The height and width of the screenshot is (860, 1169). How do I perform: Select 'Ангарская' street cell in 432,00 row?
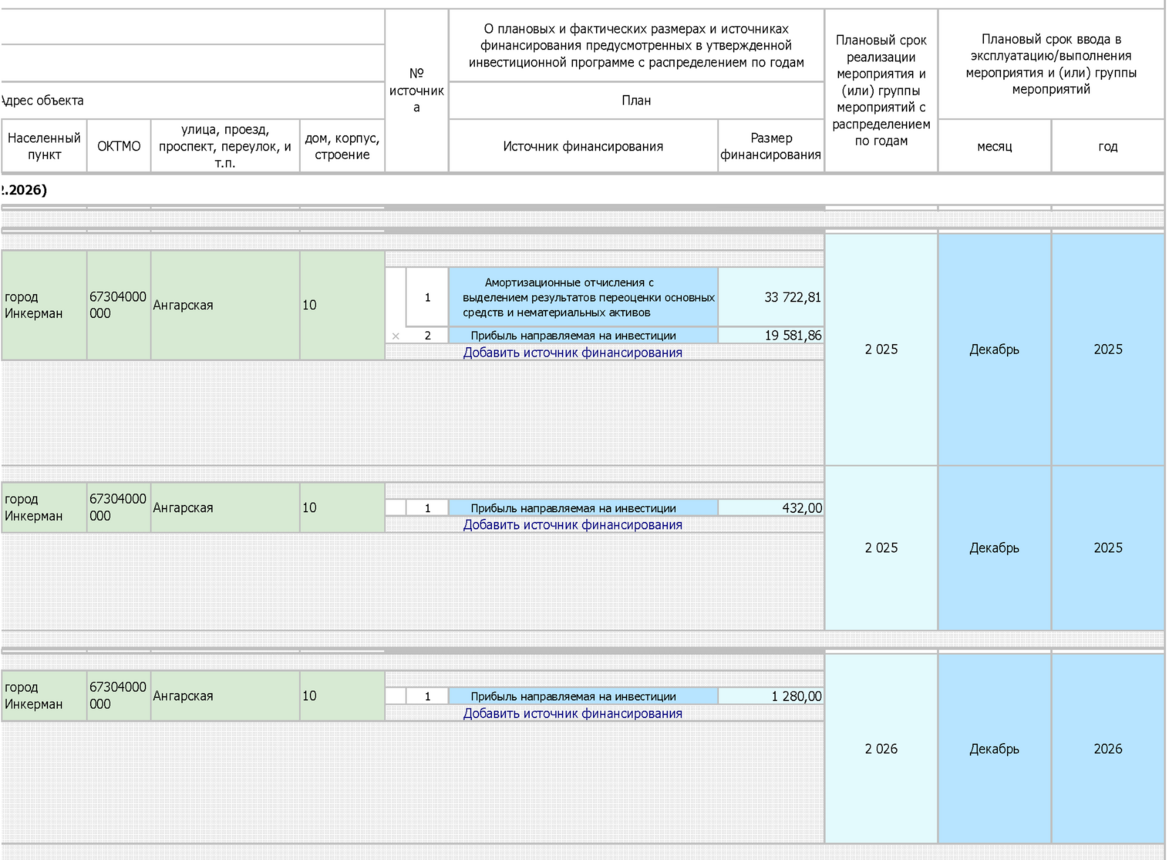(225, 508)
